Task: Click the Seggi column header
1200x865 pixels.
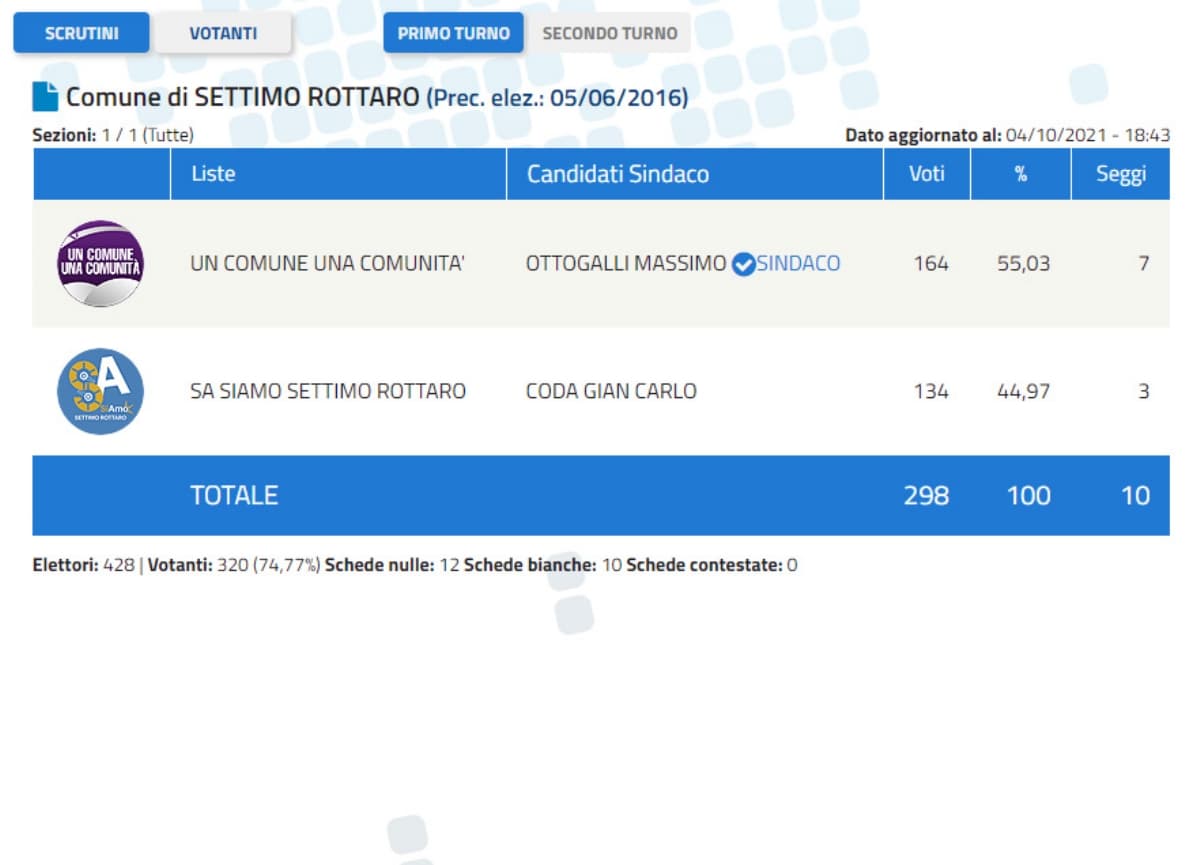Action: tap(1120, 174)
